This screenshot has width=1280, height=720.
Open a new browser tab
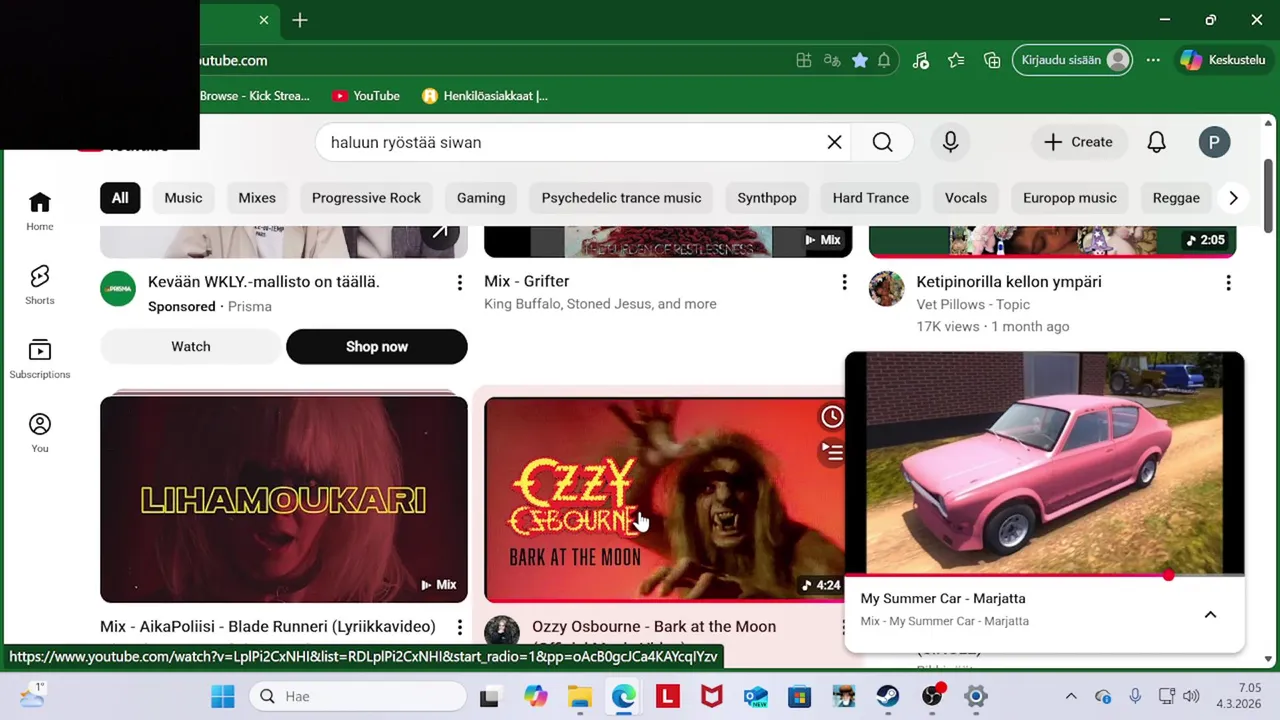click(300, 20)
